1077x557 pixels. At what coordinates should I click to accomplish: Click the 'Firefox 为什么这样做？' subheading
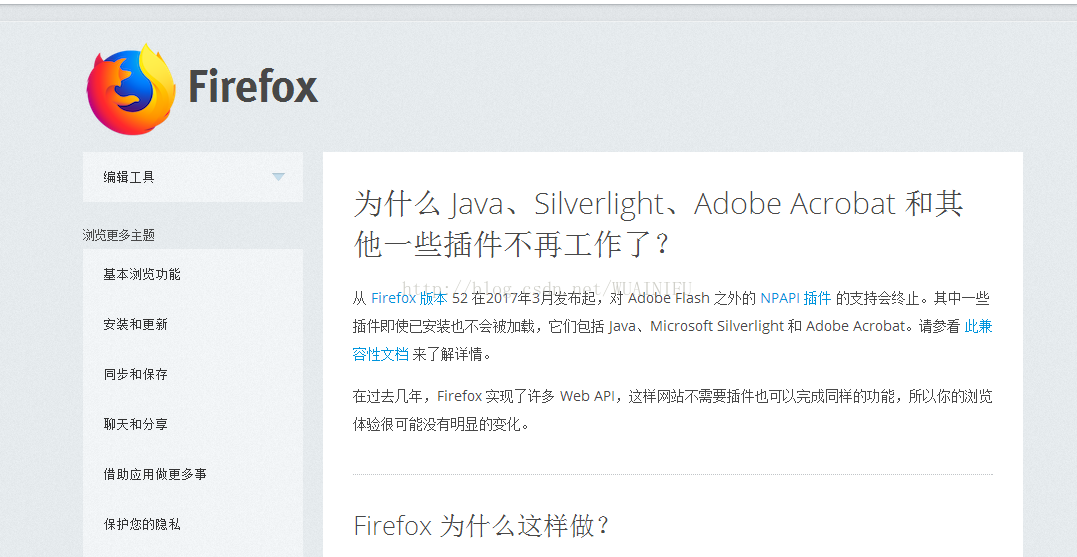pyautogui.click(x=482, y=525)
